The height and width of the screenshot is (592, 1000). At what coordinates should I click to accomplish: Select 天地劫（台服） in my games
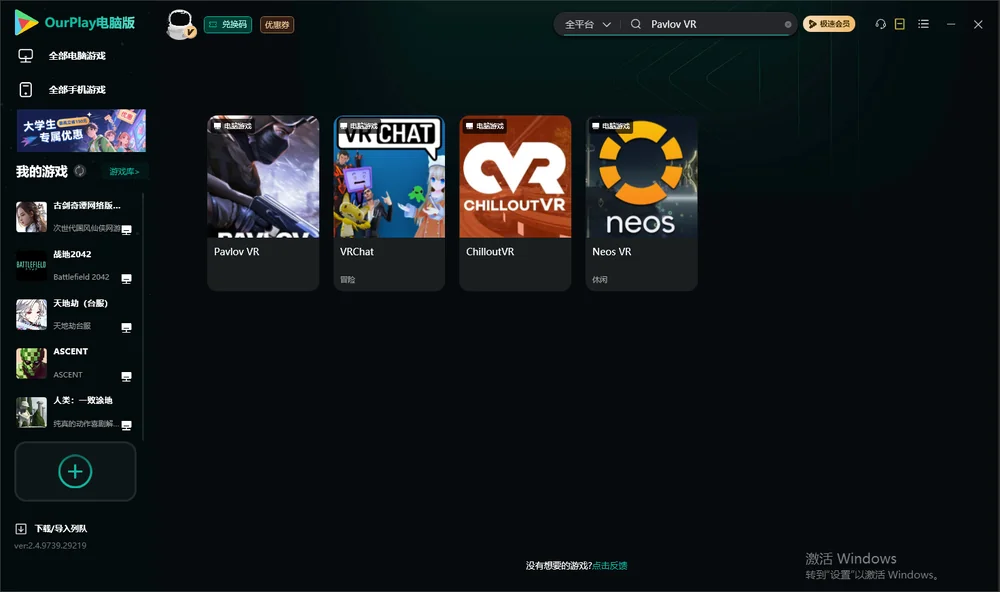pyautogui.click(x=75, y=315)
